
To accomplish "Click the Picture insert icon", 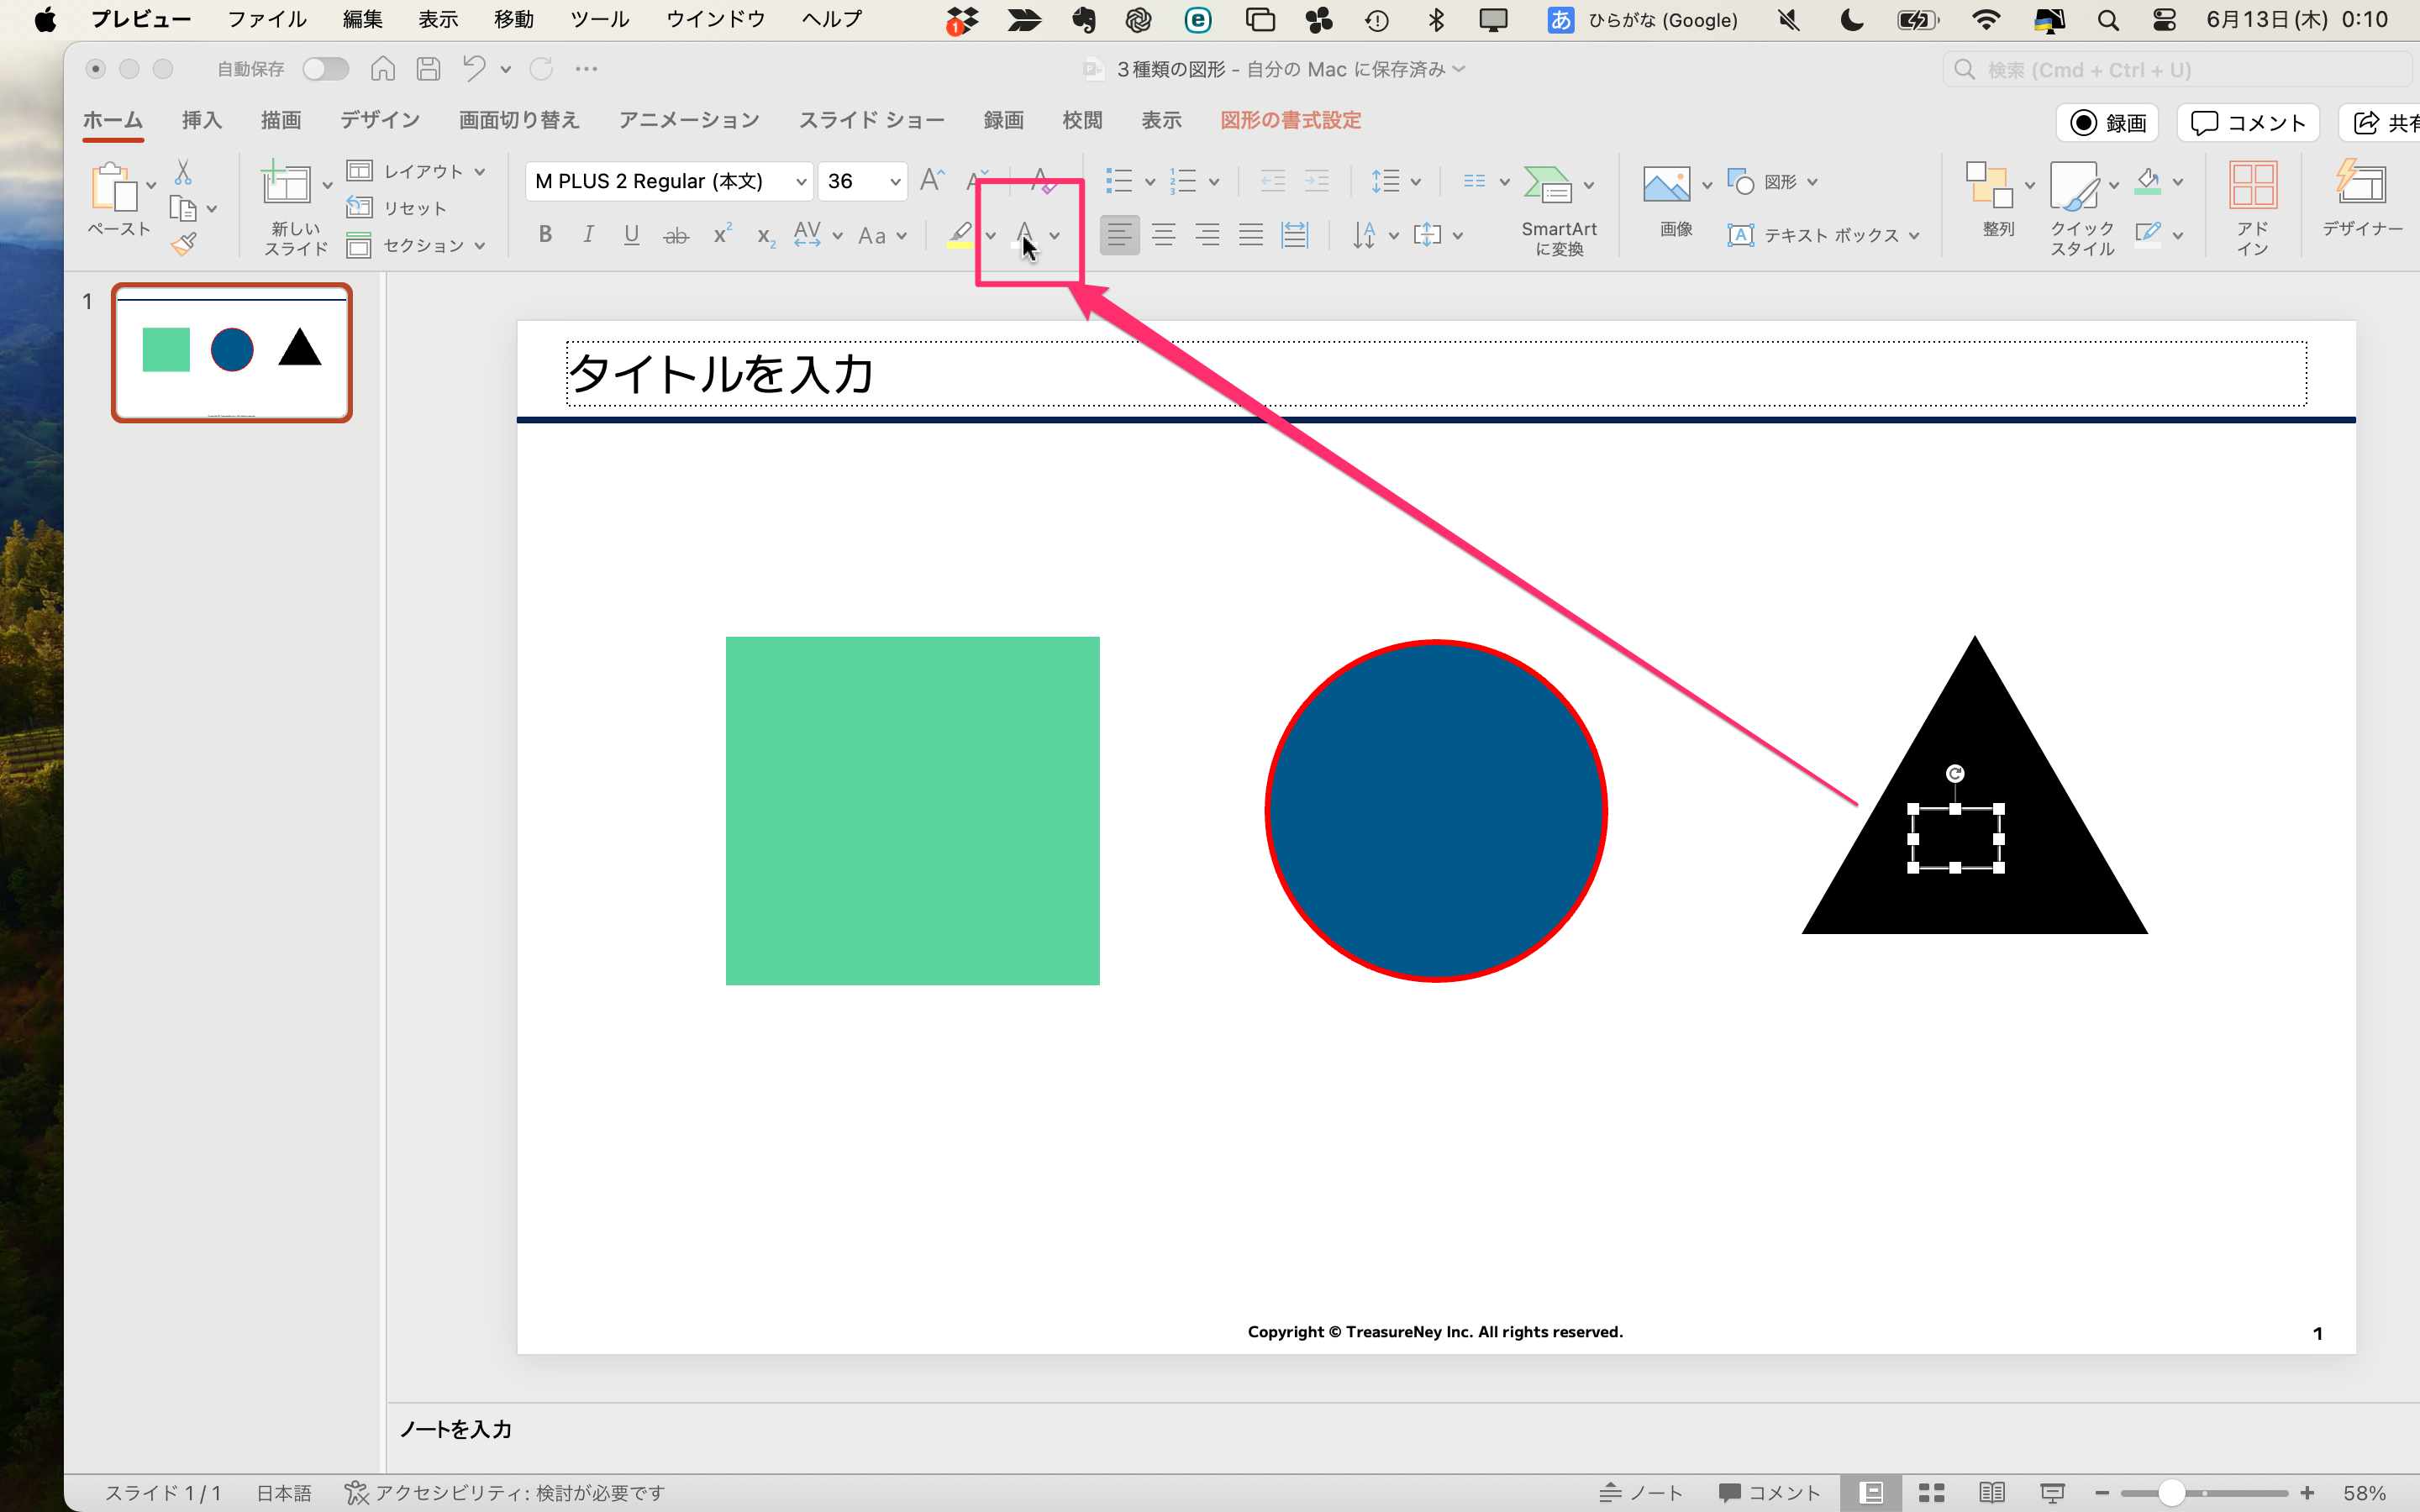I will [x=1666, y=185].
